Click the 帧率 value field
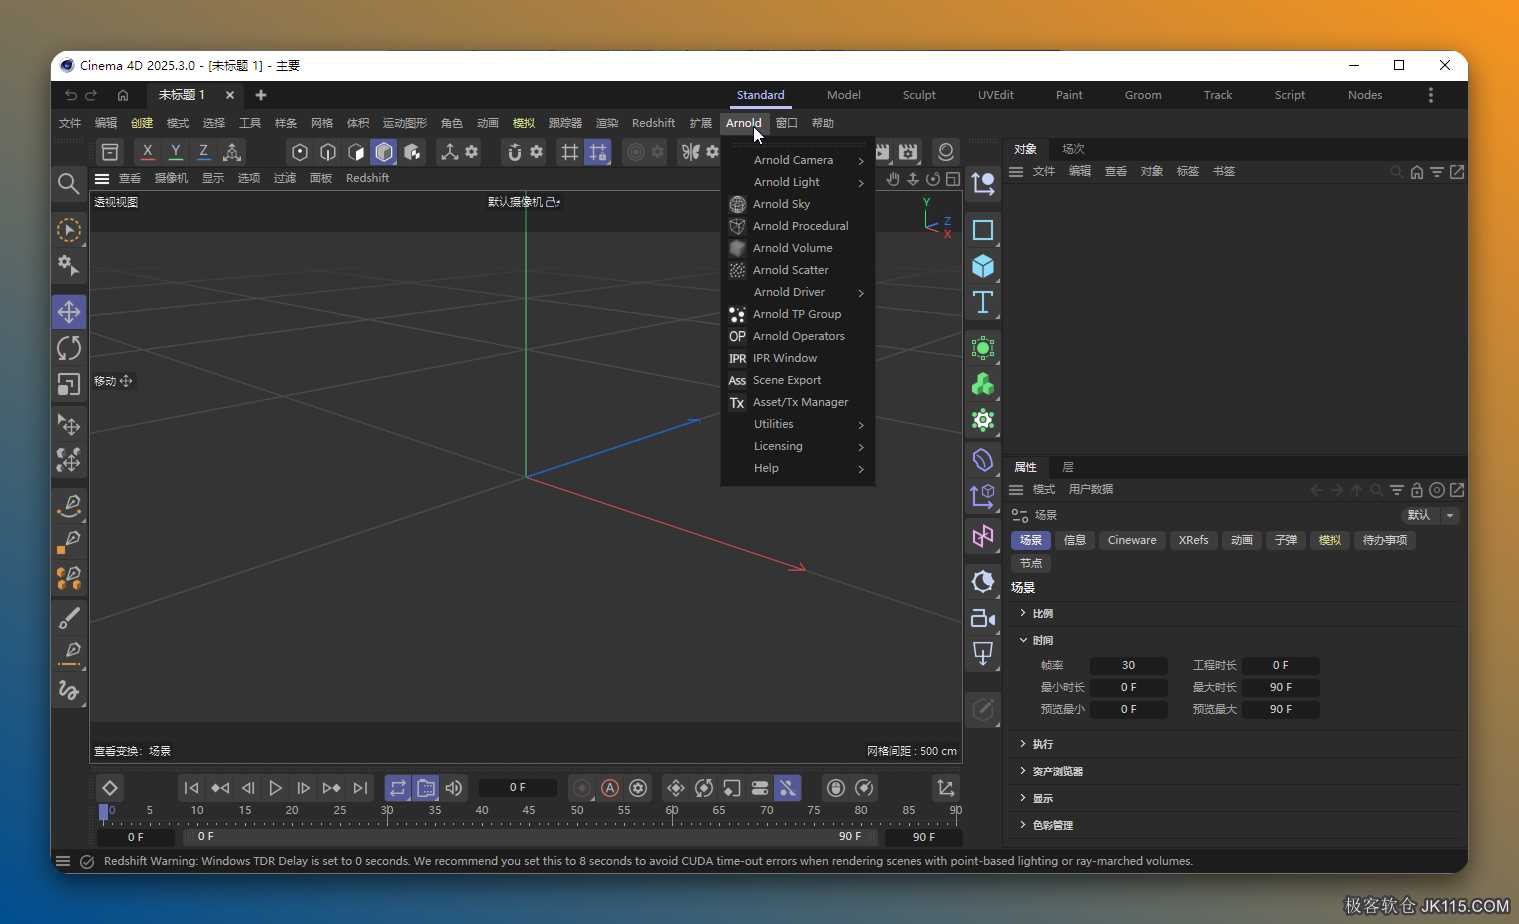1519x924 pixels. click(1128, 665)
